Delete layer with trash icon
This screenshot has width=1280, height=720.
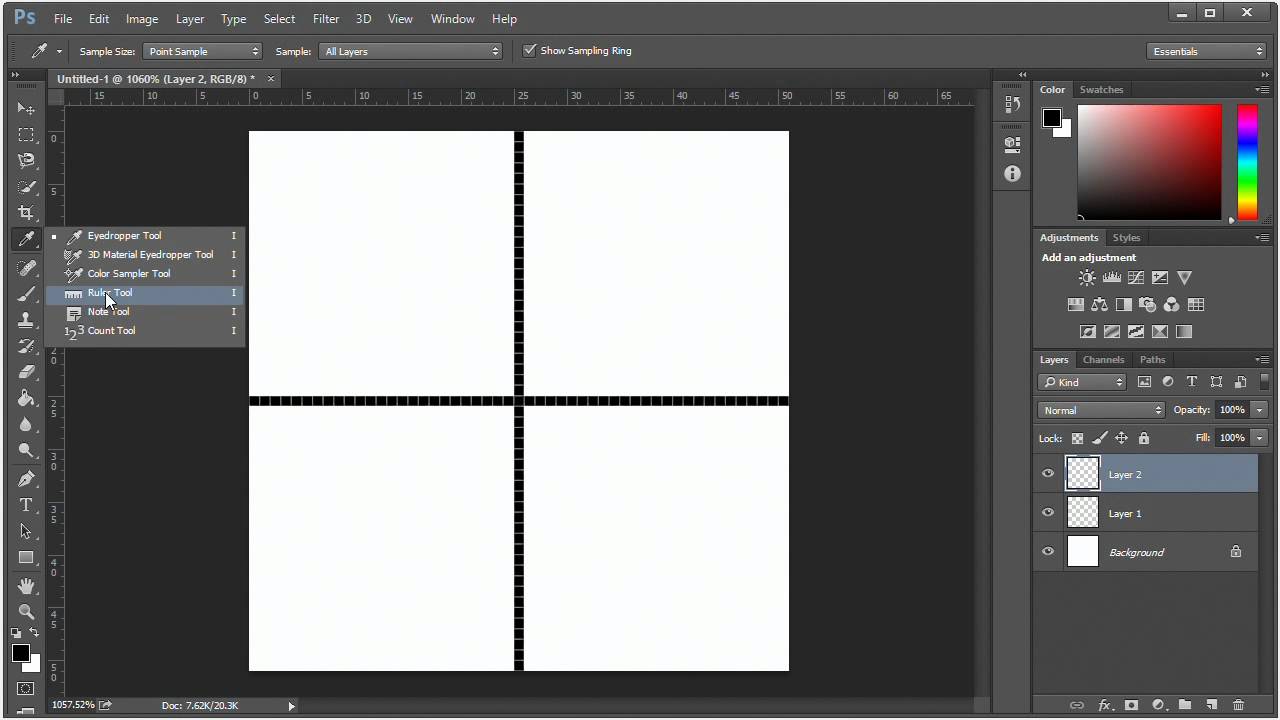(1238, 705)
